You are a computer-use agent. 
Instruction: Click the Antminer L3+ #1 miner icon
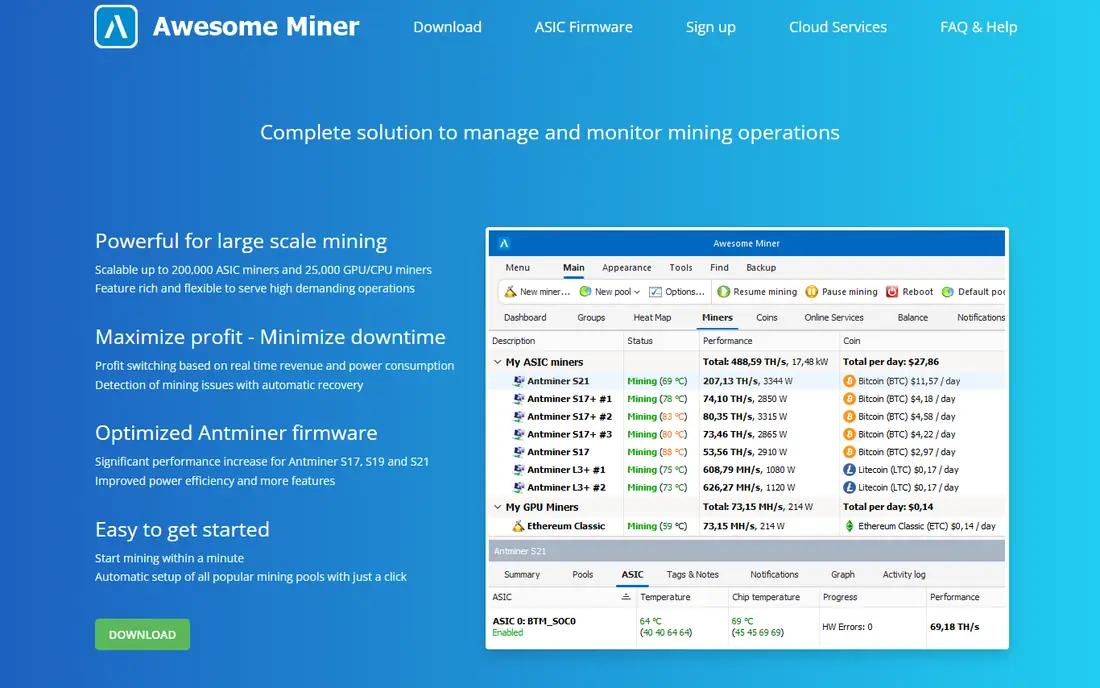518,469
